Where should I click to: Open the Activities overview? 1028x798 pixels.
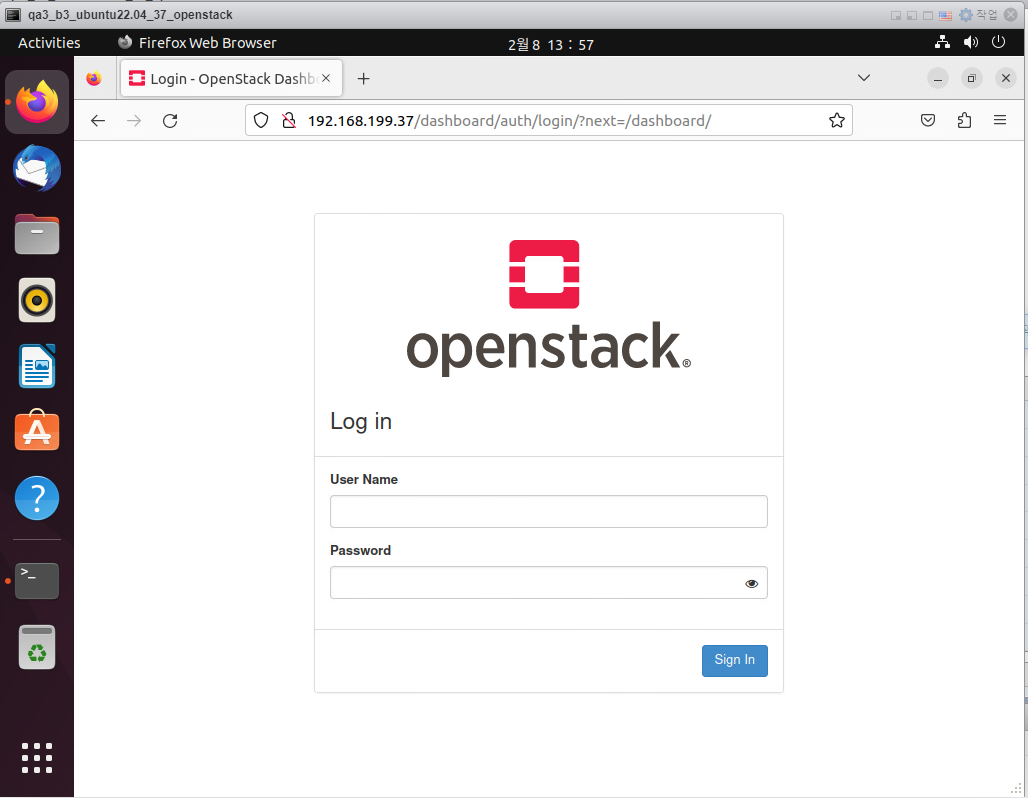pyautogui.click(x=49, y=43)
